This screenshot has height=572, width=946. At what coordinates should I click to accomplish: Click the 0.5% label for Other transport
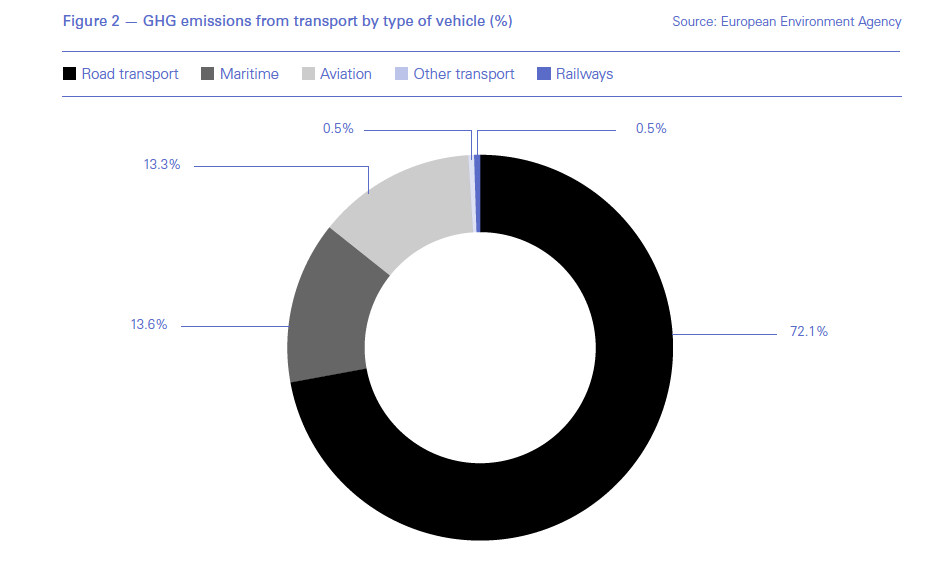pyautogui.click(x=337, y=129)
